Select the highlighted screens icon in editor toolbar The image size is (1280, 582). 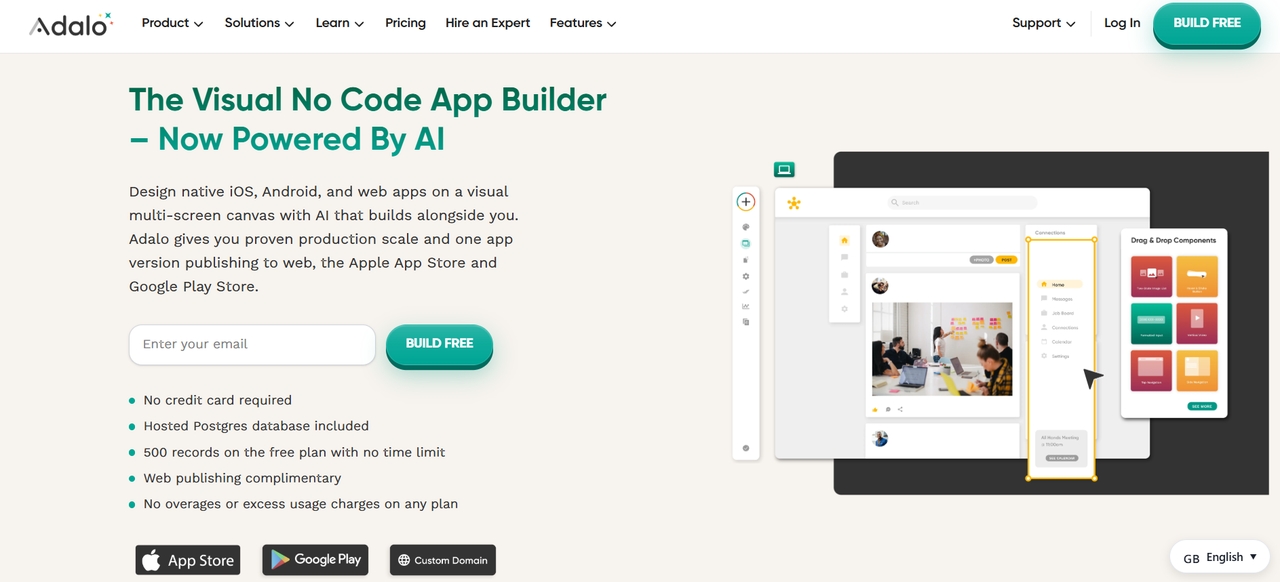[746, 243]
